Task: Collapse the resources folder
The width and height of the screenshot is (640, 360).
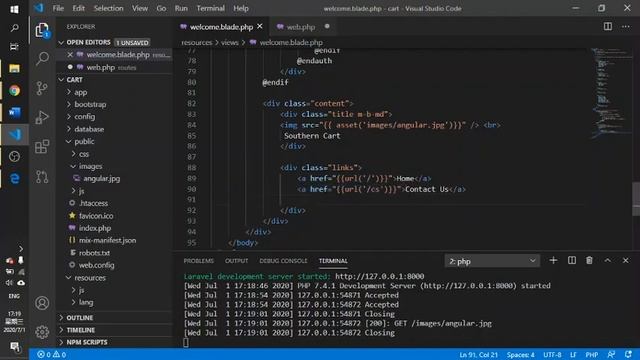Action: 90,278
